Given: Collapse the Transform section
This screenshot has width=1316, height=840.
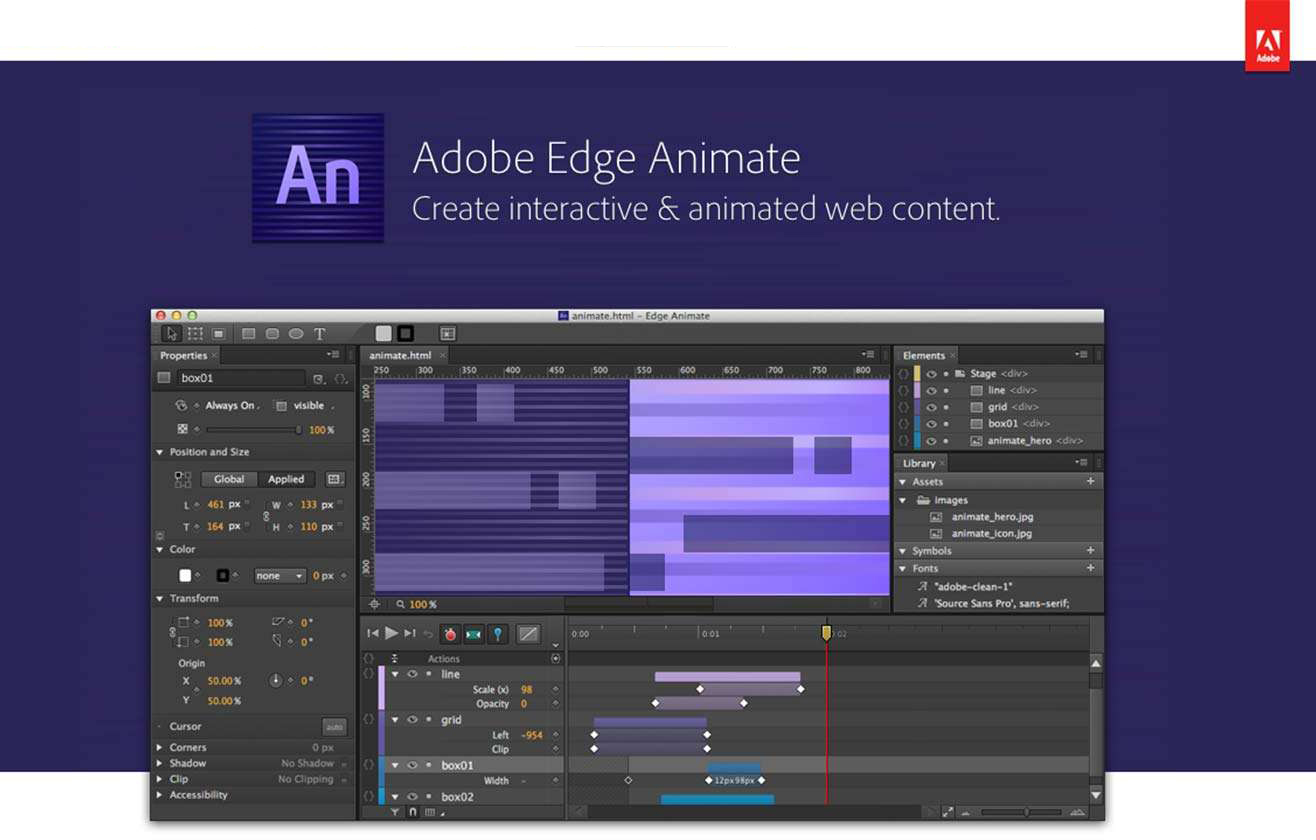Looking at the screenshot, I should coord(159,598).
